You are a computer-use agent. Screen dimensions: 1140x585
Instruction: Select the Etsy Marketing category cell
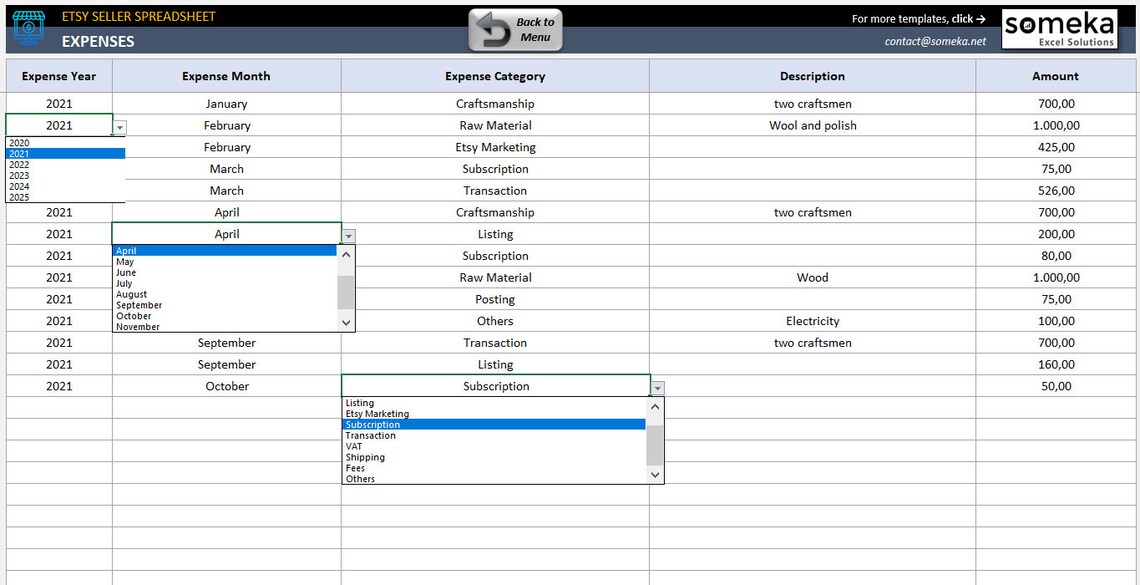click(x=495, y=147)
